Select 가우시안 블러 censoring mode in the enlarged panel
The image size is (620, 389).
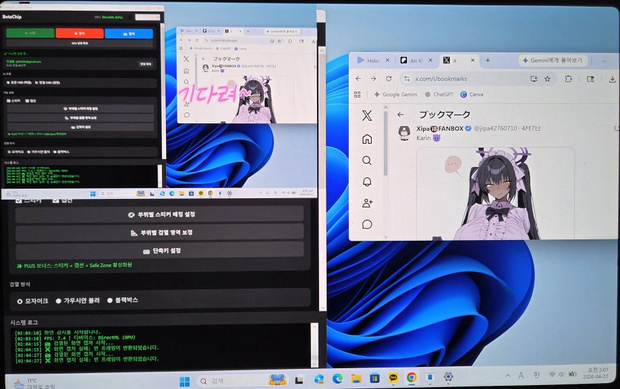point(78,301)
